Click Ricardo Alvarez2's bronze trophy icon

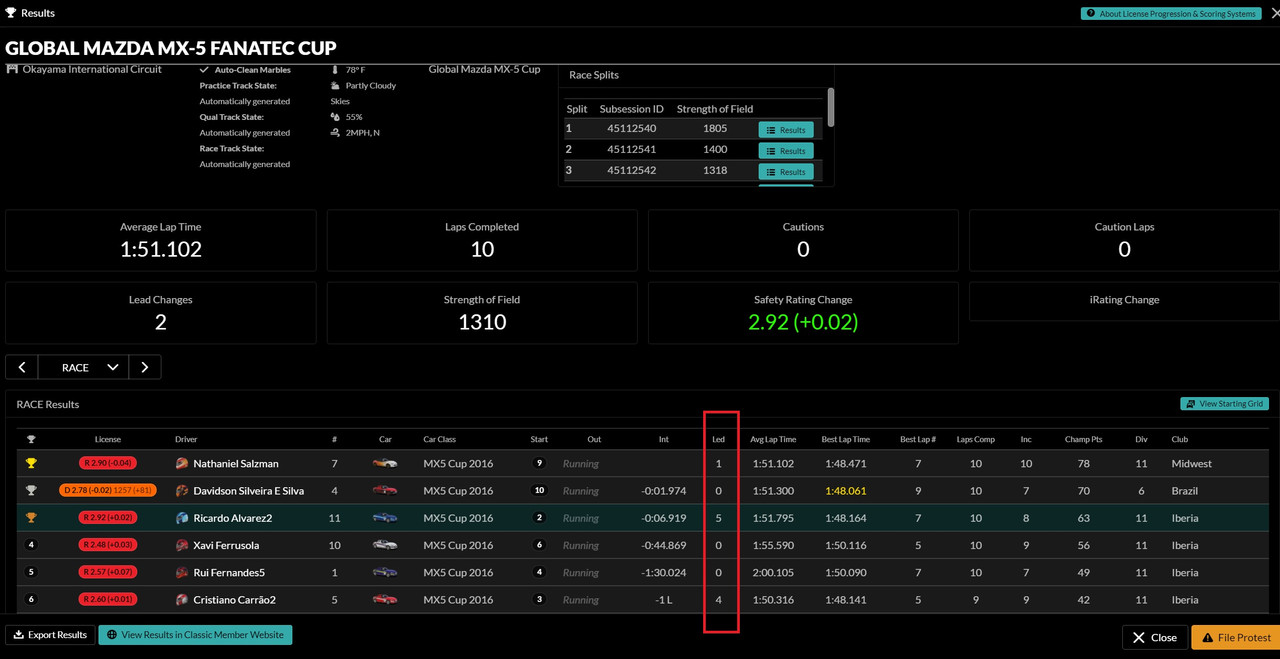pos(31,518)
